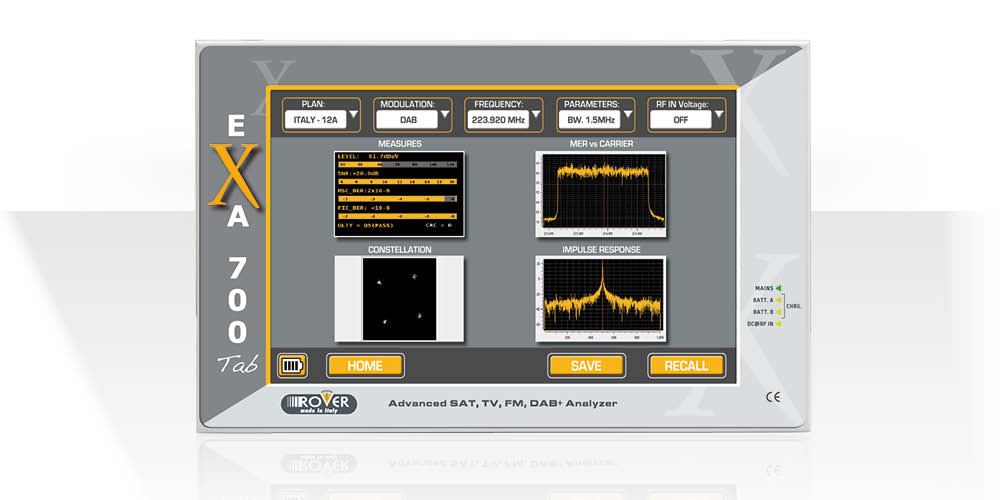Open the RF IN Voltage dropdown arrow

pyautogui.click(x=719, y=116)
